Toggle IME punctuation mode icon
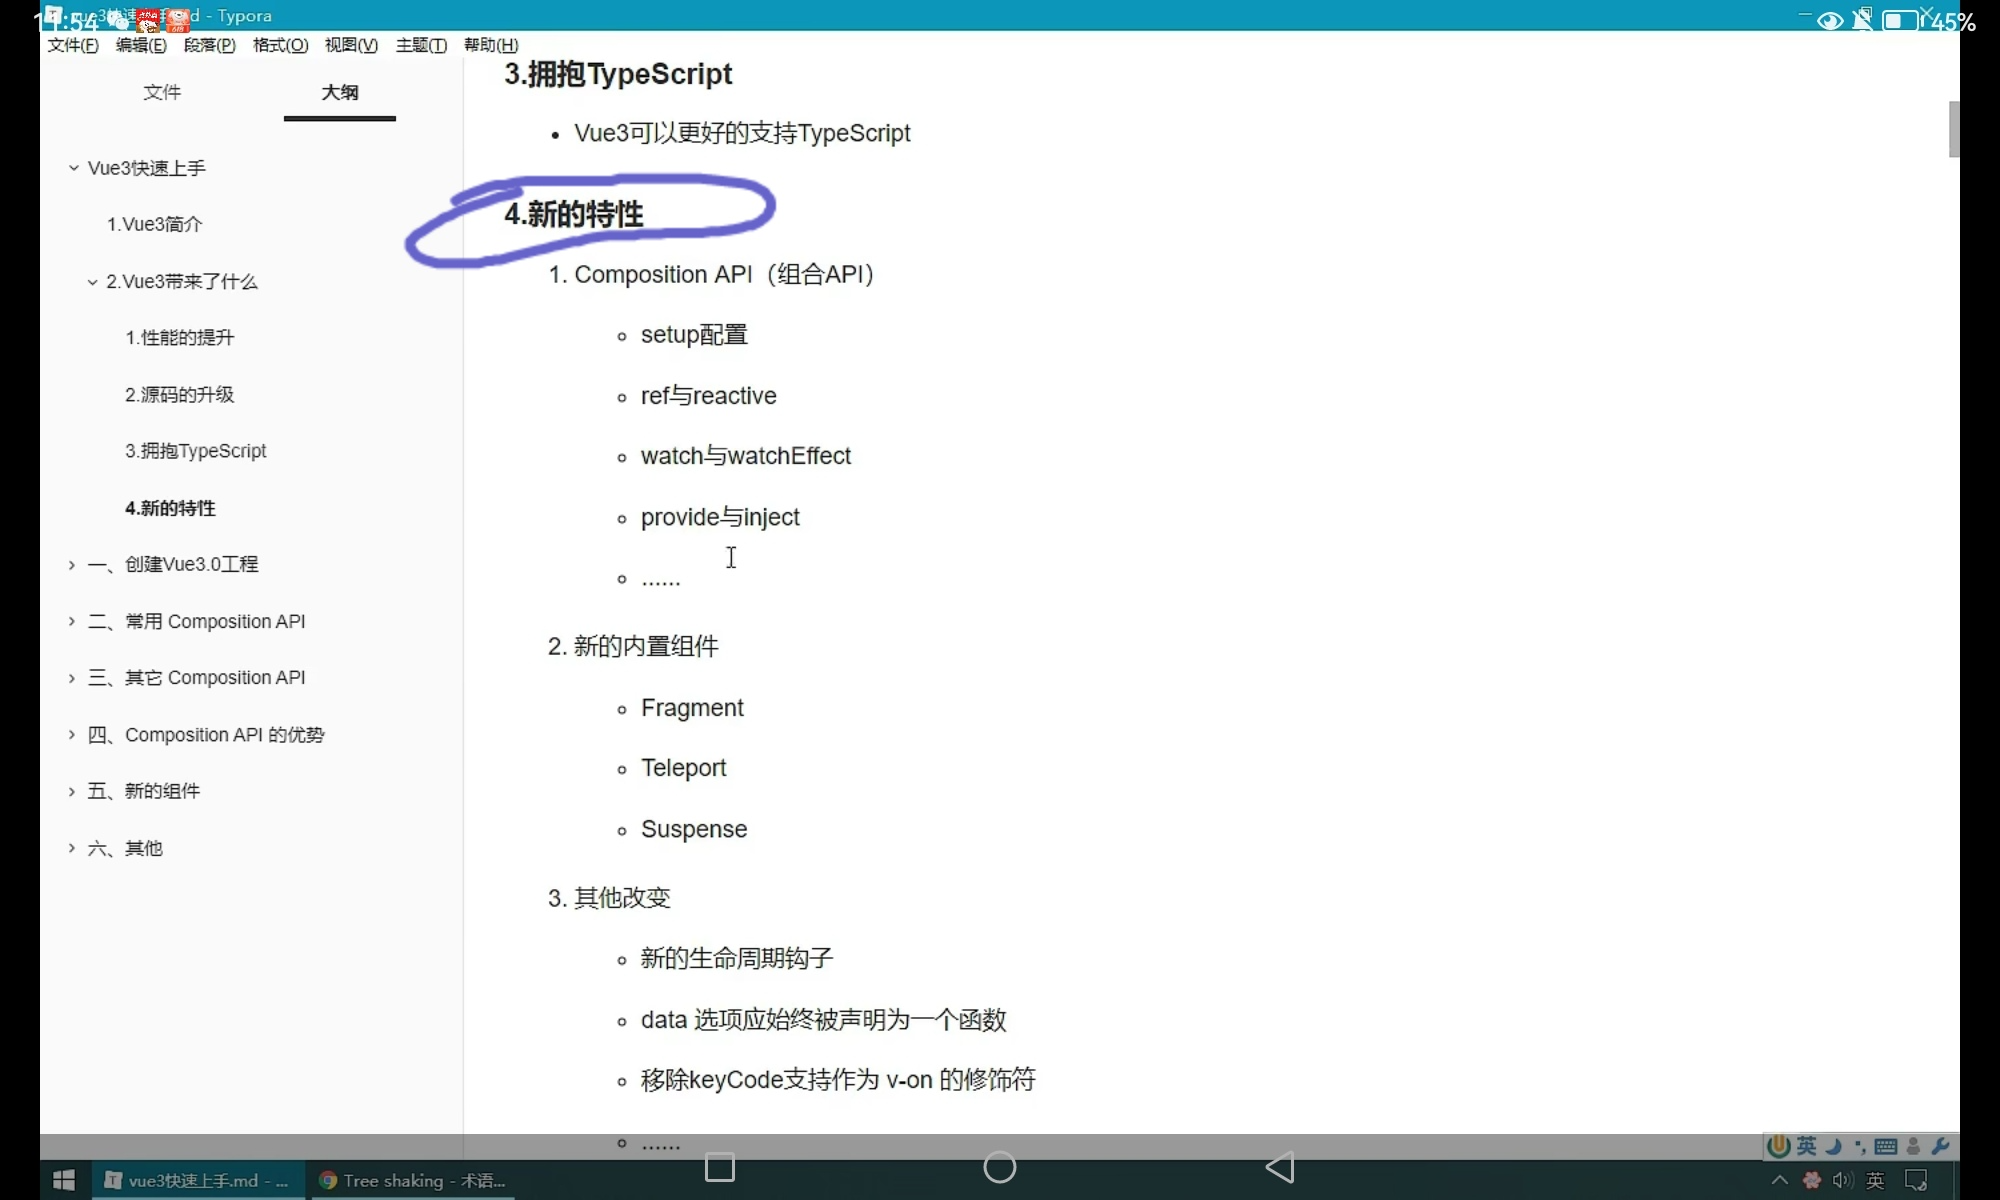Image resolution: width=2000 pixels, height=1200 pixels. pos(1860,1146)
